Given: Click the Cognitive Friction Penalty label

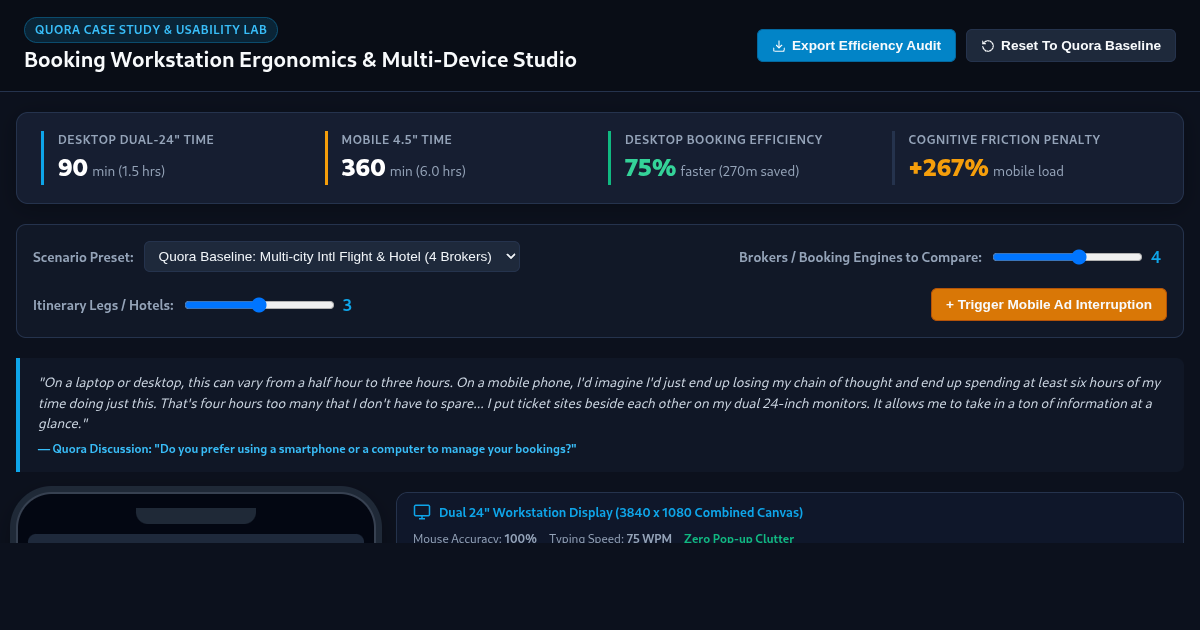Looking at the screenshot, I should (1004, 140).
